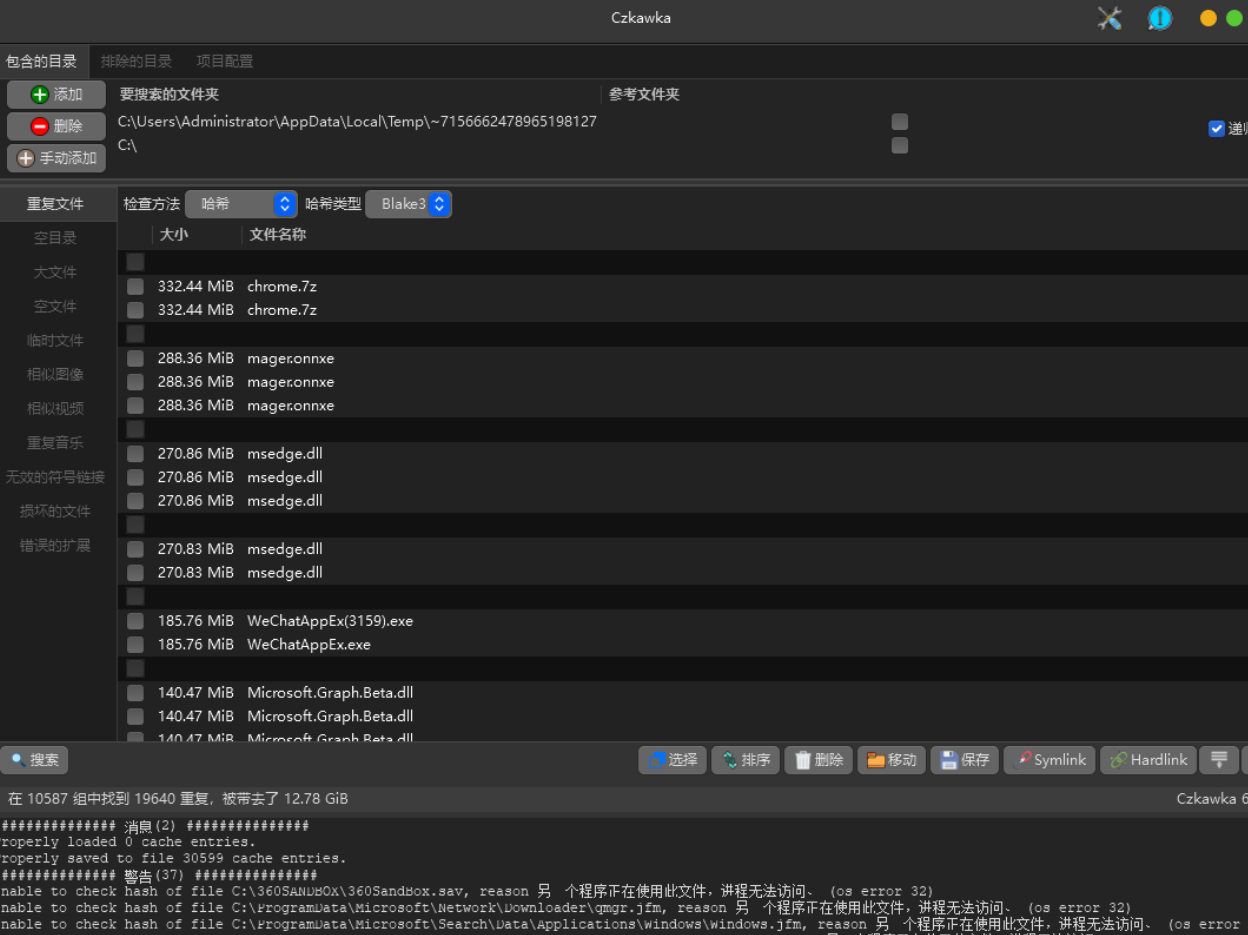Click the Hardlink button
Image resolution: width=1248 pixels, height=935 pixels.
coord(1148,760)
